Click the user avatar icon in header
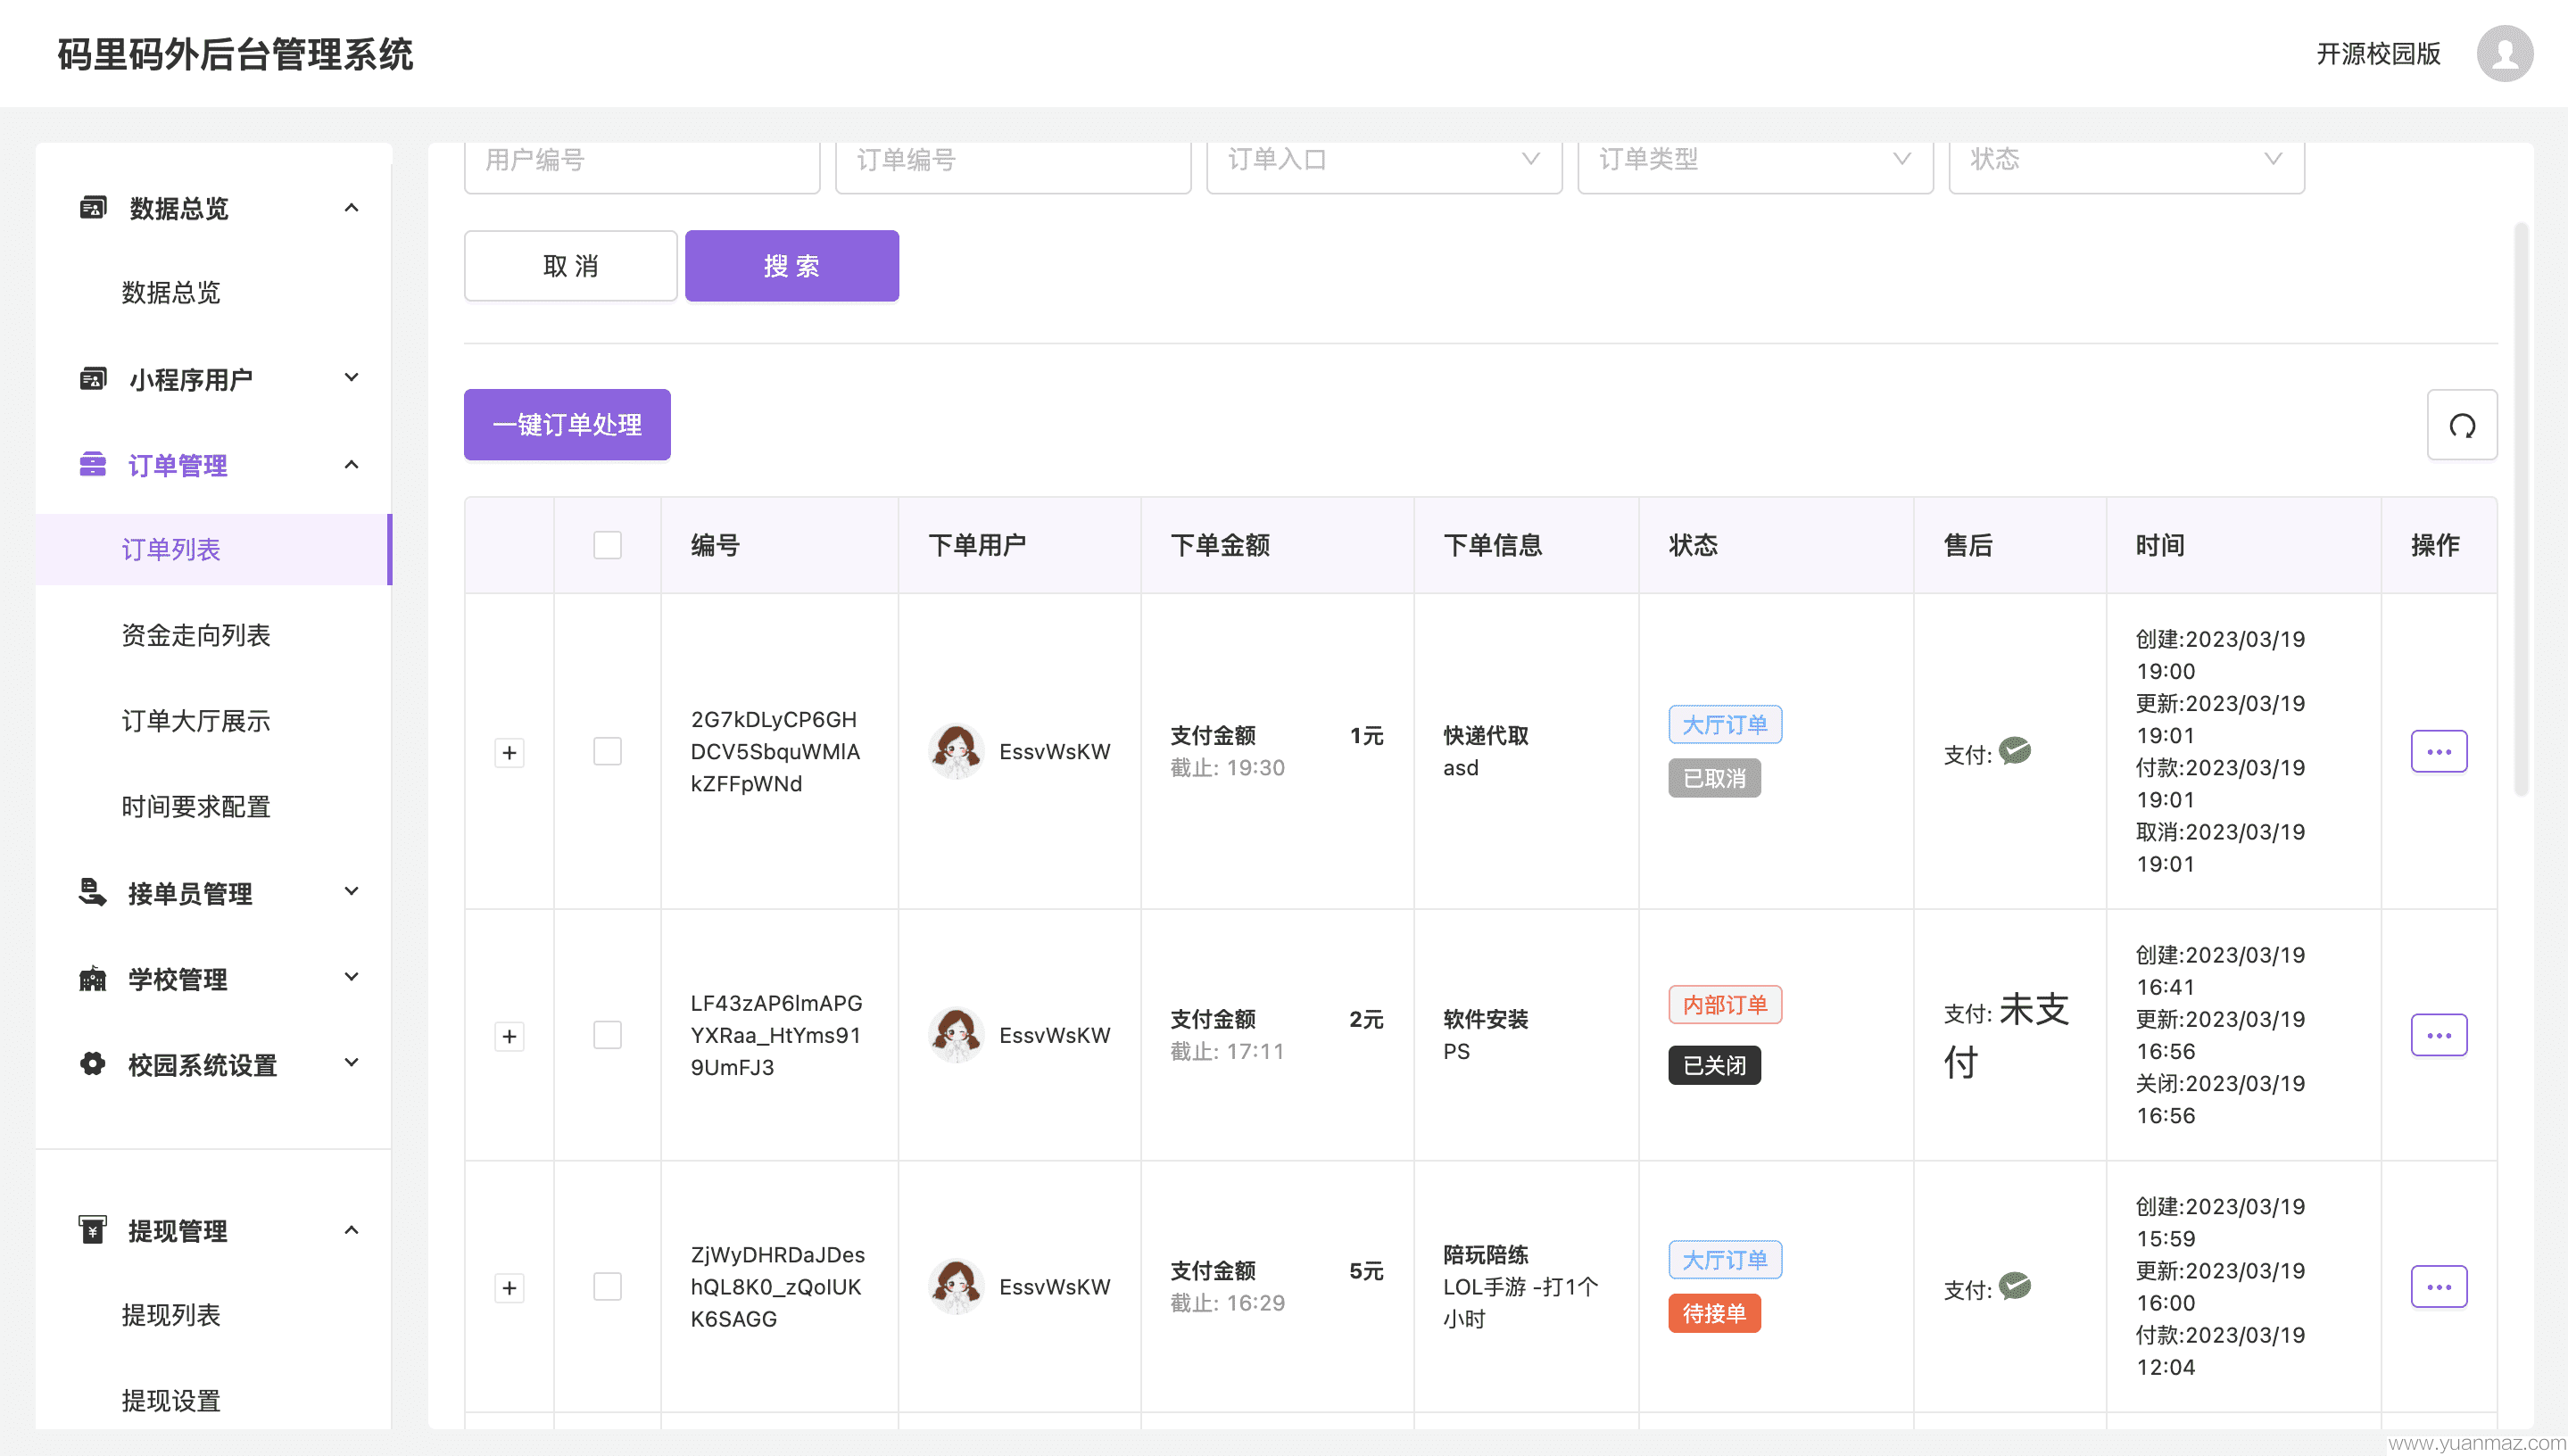Image resolution: width=2568 pixels, height=1456 pixels. 2504,53
